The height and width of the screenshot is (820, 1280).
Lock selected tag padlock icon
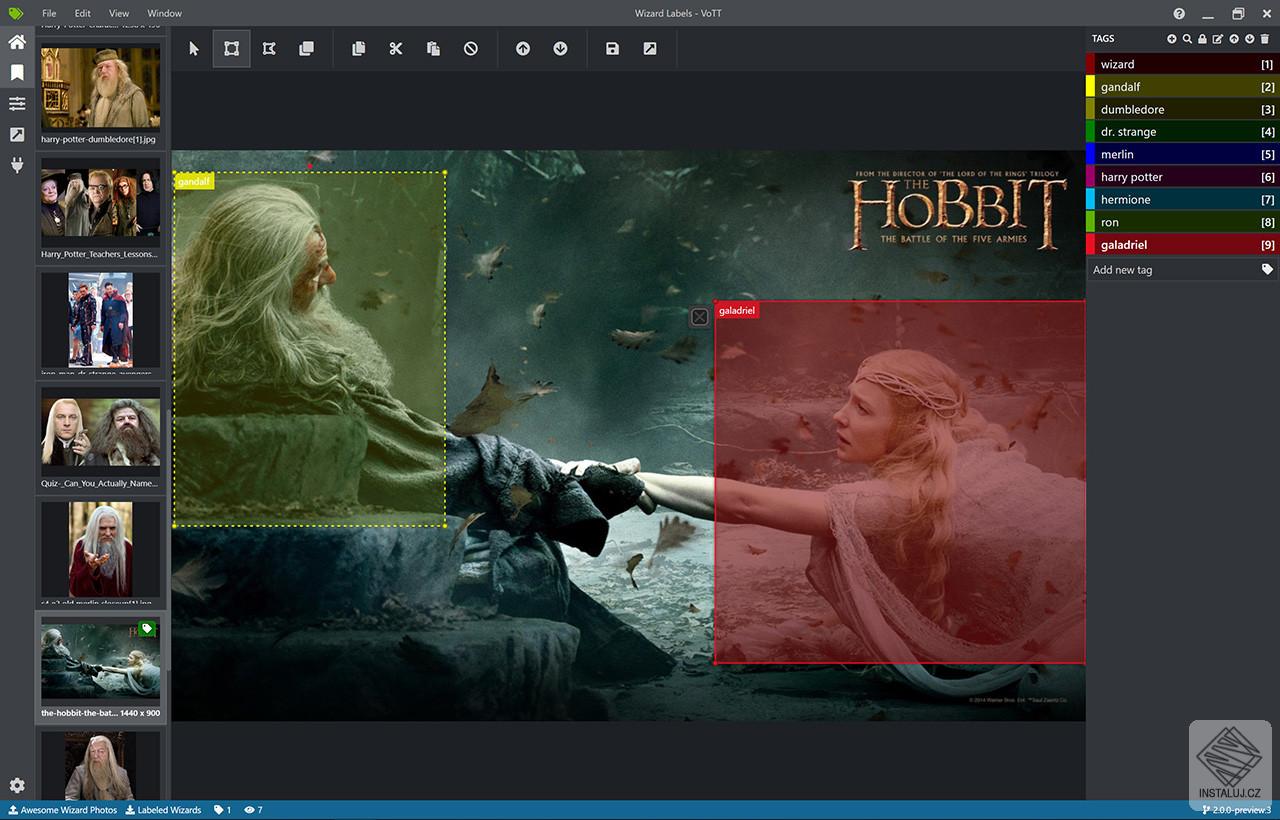1202,39
